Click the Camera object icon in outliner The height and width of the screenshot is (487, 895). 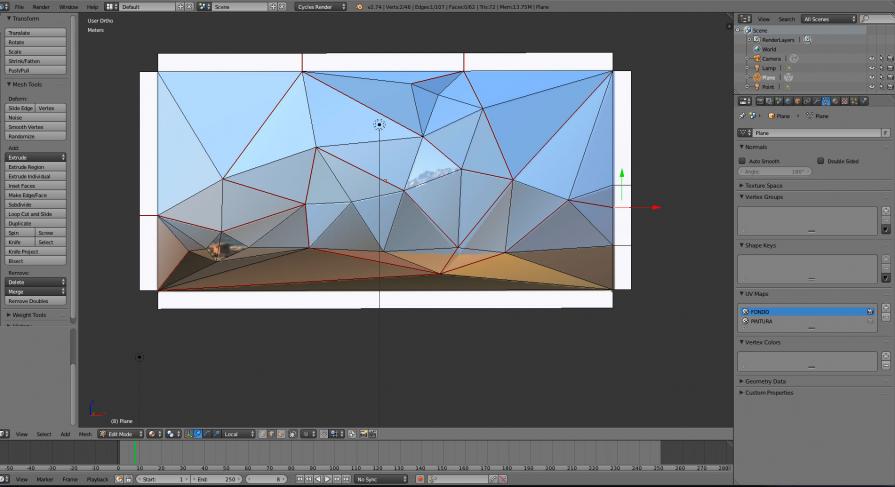pos(756,58)
